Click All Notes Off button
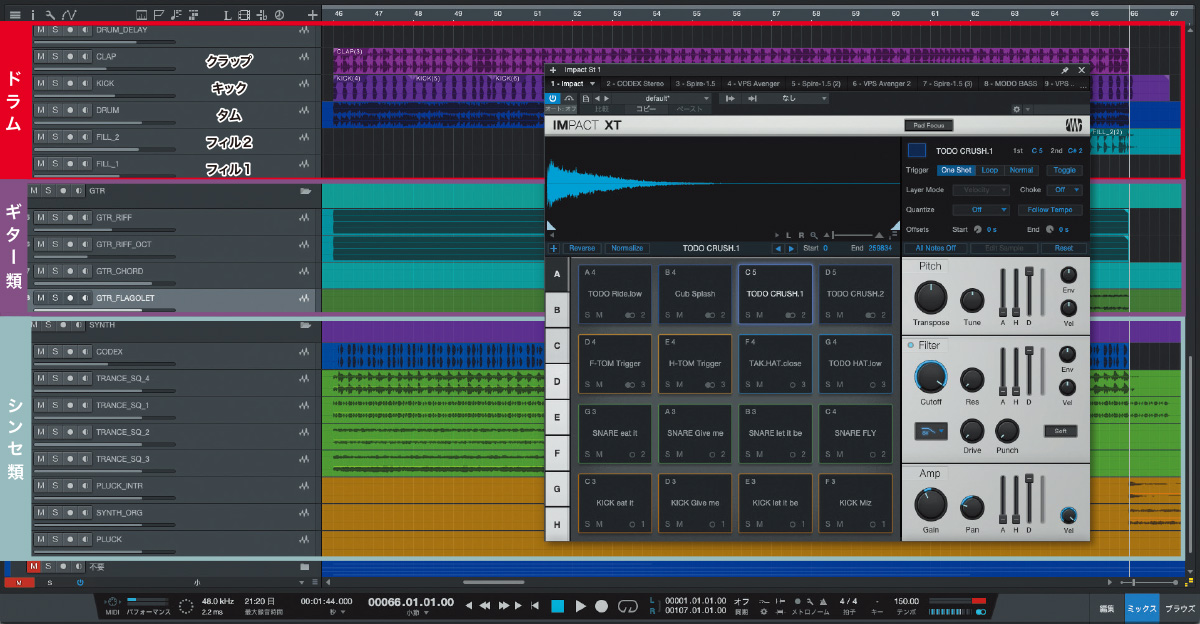The width and height of the screenshot is (1200, 624). tap(936, 248)
